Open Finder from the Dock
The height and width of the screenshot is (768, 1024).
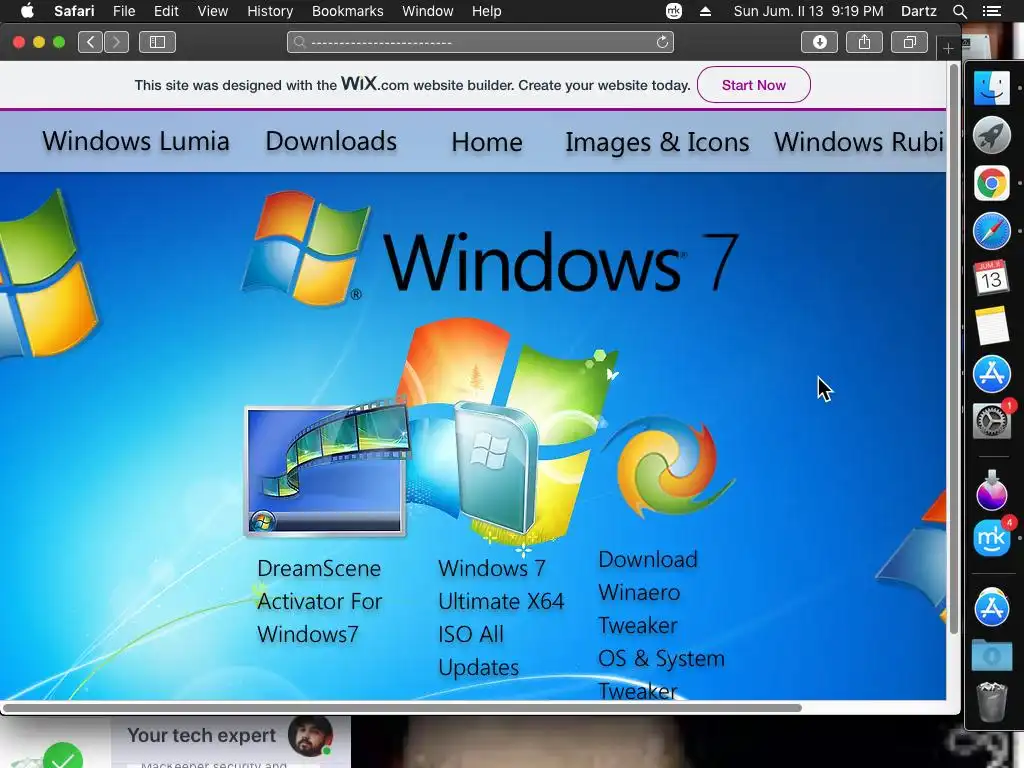991,88
